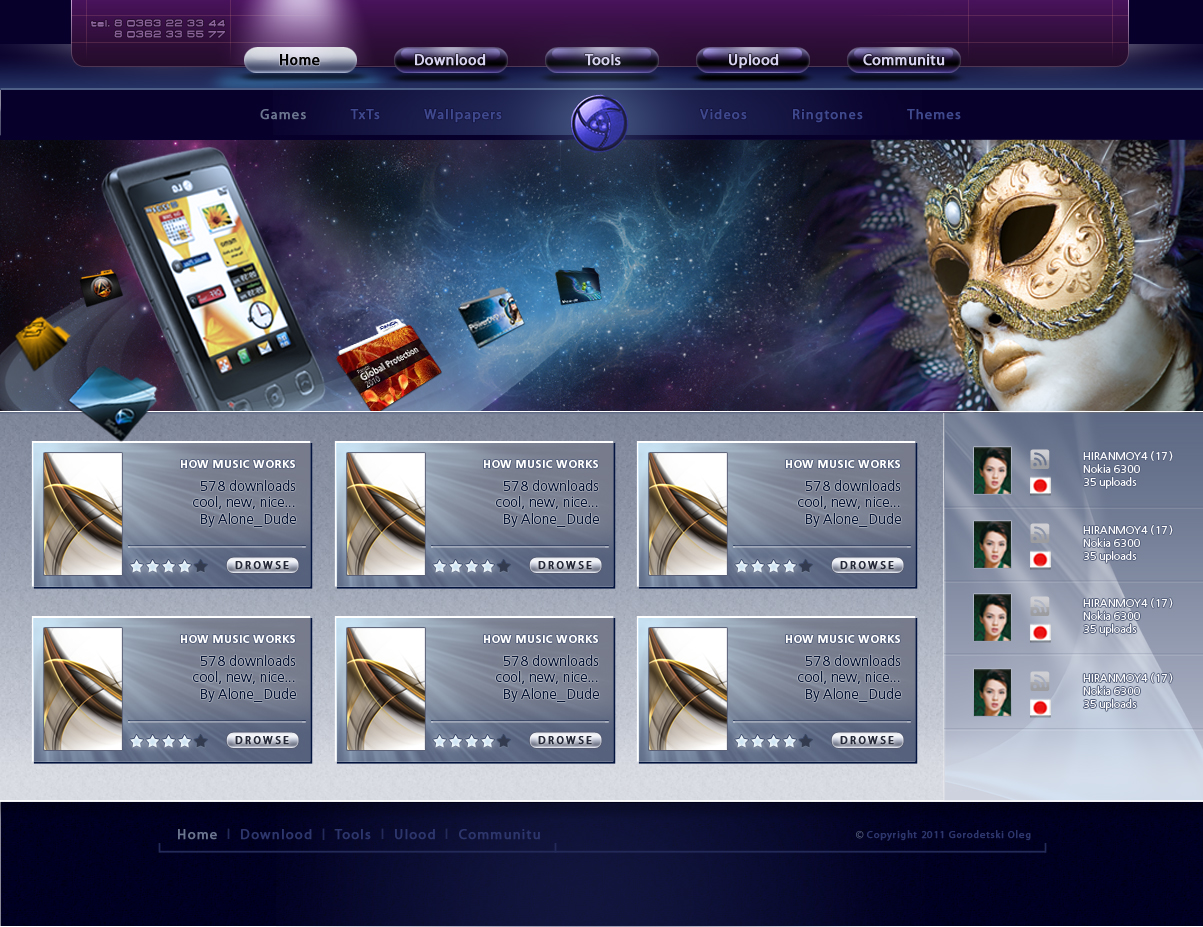Click the Japan flag icon in the first HIRANMOY4 row
The height and width of the screenshot is (927, 1203).
[x=1040, y=486]
